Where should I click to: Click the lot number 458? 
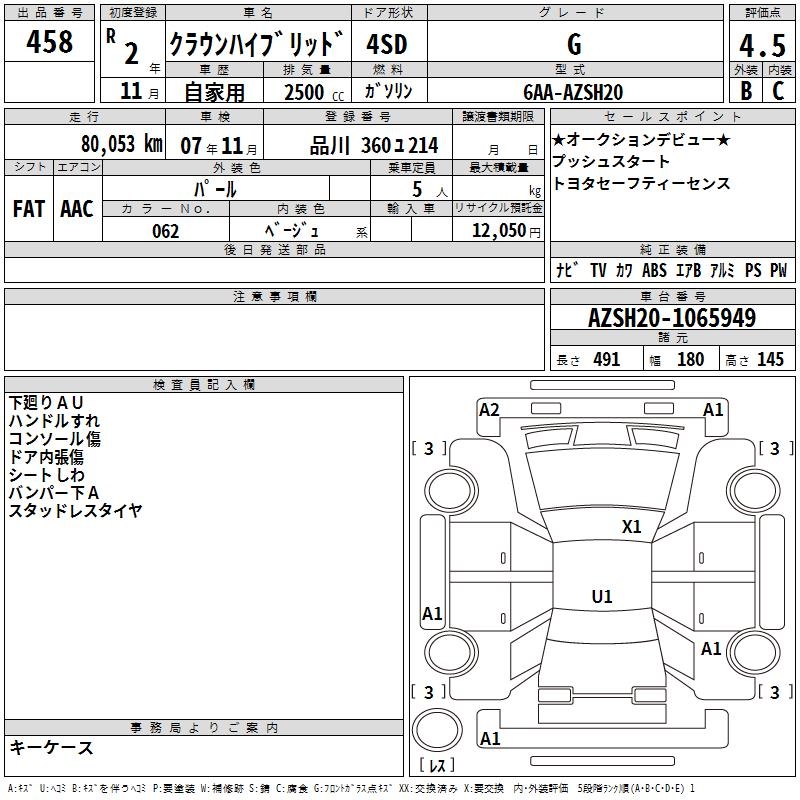49,42
